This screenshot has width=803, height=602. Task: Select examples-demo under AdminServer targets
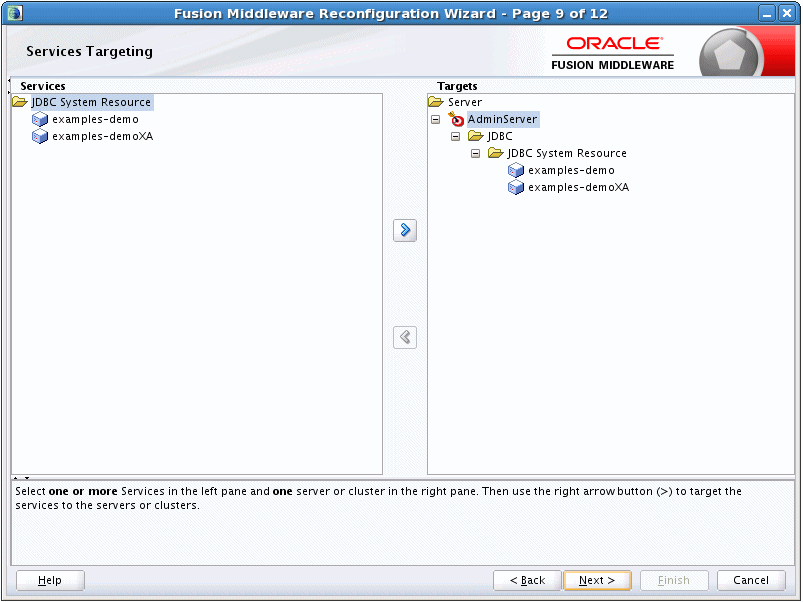point(571,170)
